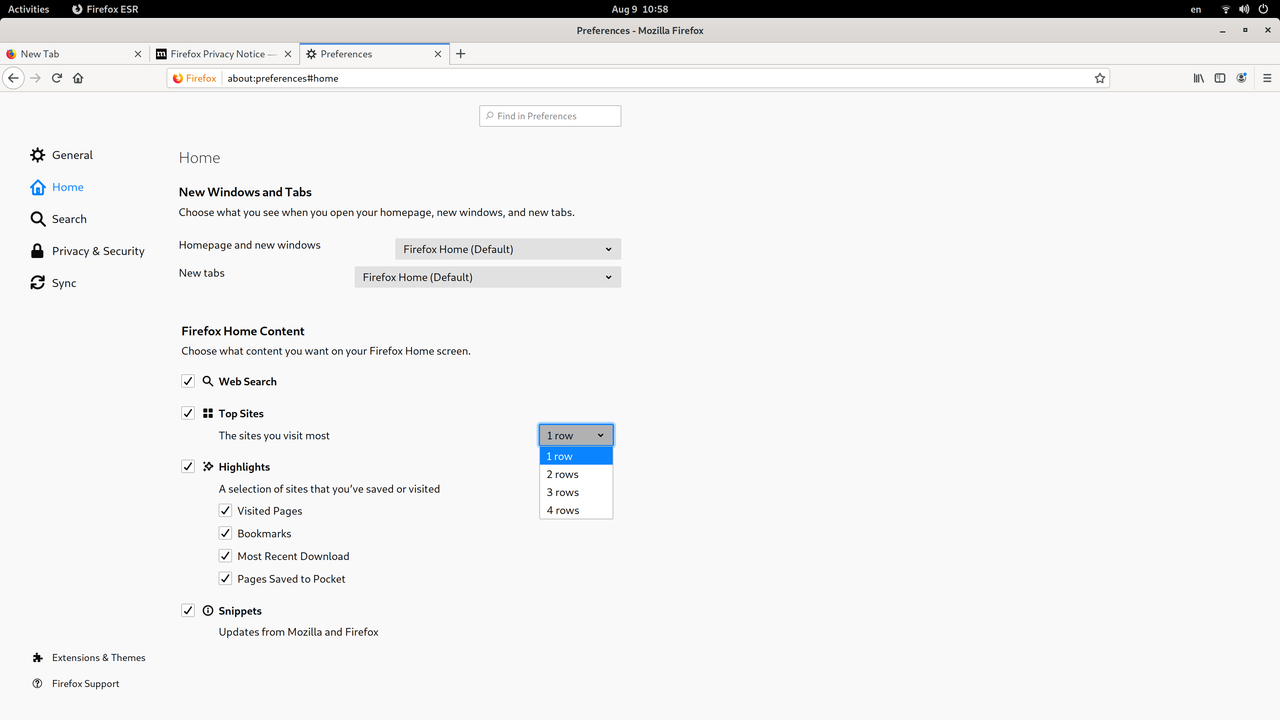The width and height of the screenshot is (1280, 720).
Task: Click the Forward navigation arrow
Action: (35, 78)
